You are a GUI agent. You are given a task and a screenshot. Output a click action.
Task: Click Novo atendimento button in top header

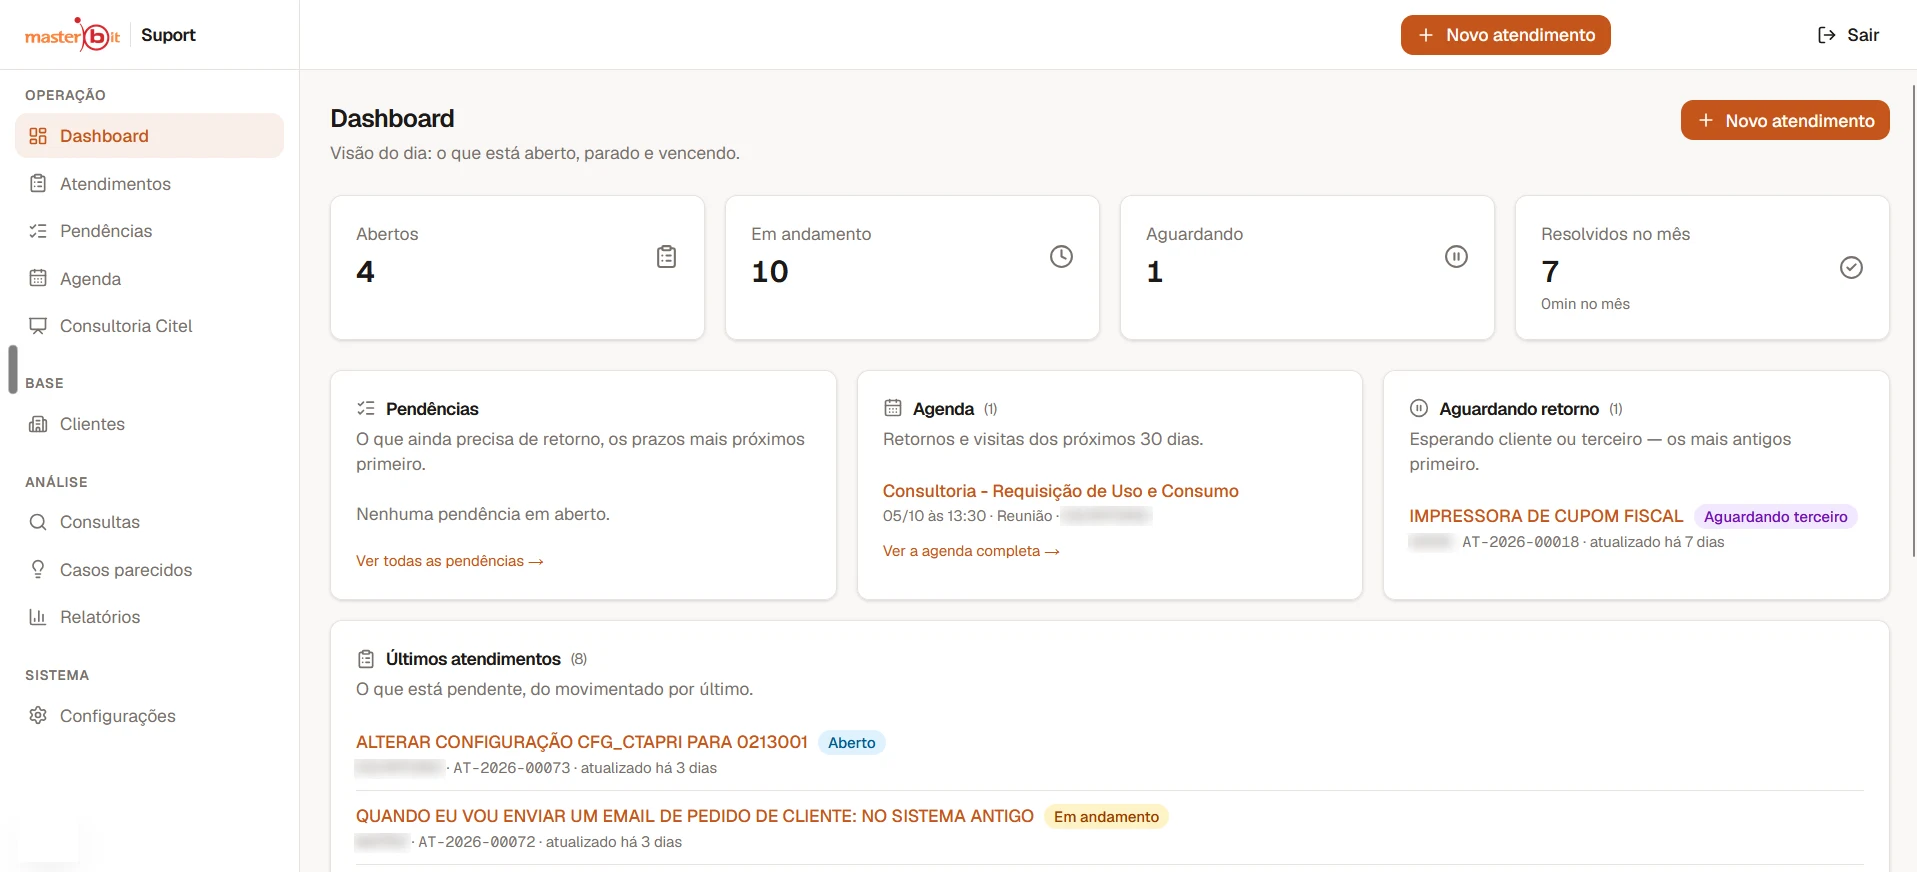(1505, 35)
